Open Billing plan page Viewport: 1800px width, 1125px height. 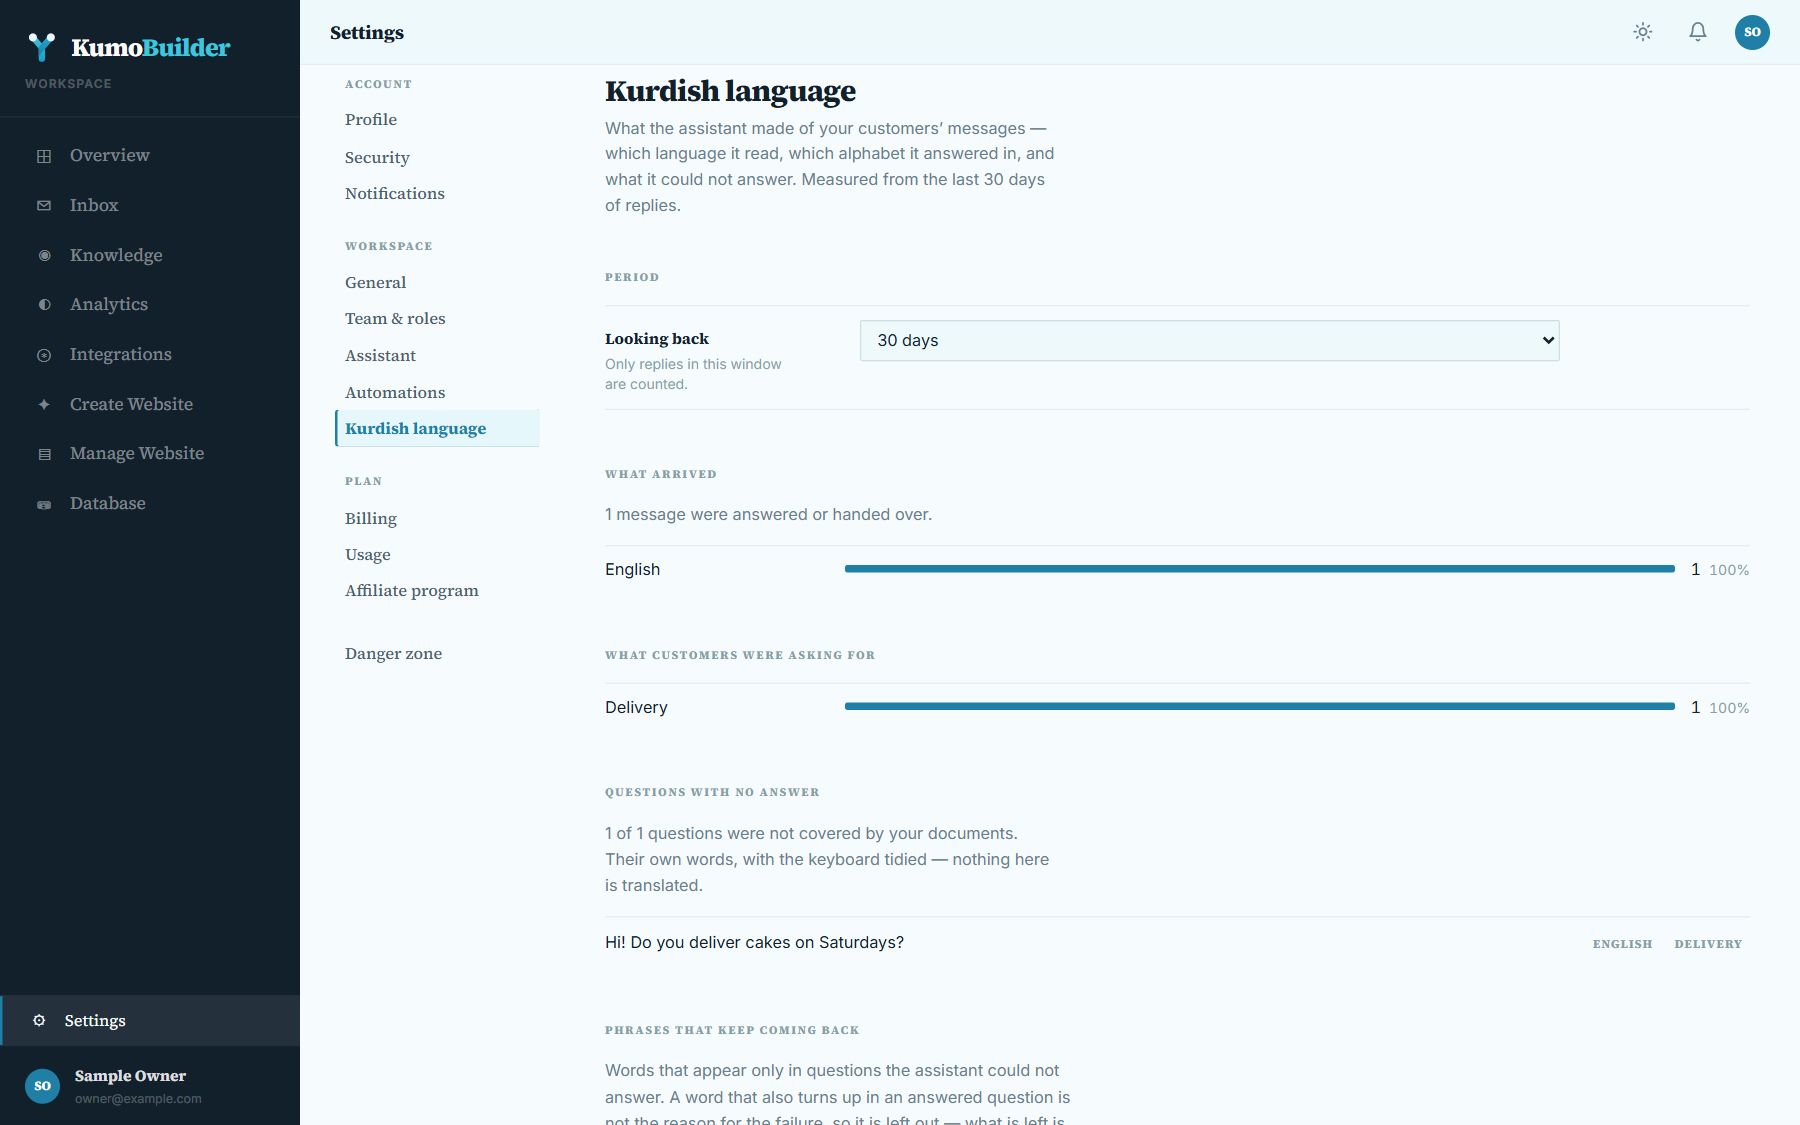371,519
